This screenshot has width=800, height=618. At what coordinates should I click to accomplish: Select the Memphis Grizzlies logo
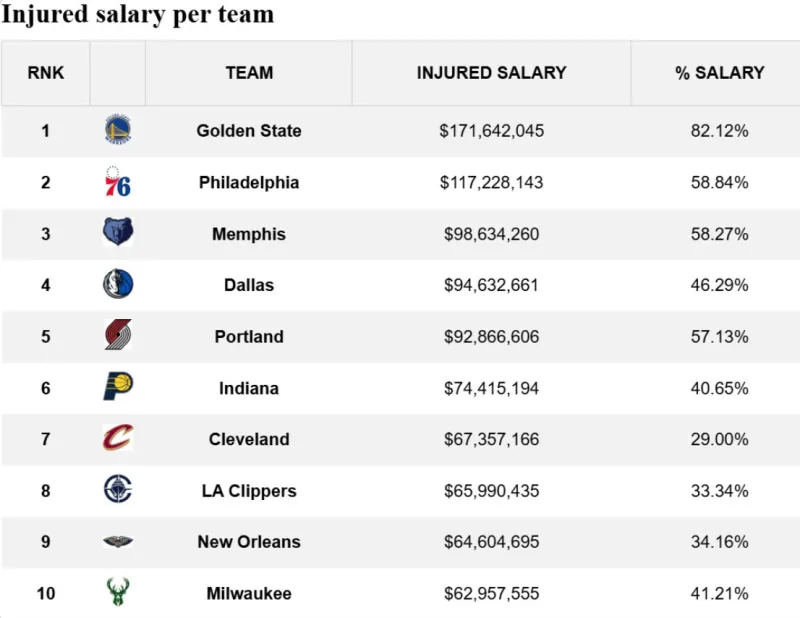[x=118, y=234]
